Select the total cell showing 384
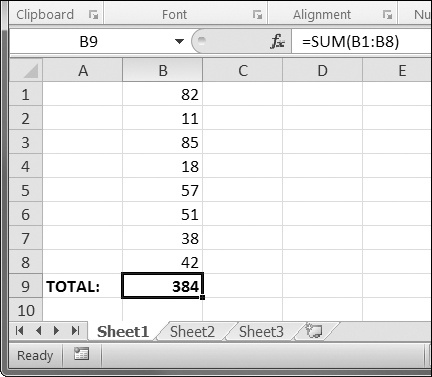Image resolution: width=432 pixels, height=377 pixels. [x=163, y=286]
